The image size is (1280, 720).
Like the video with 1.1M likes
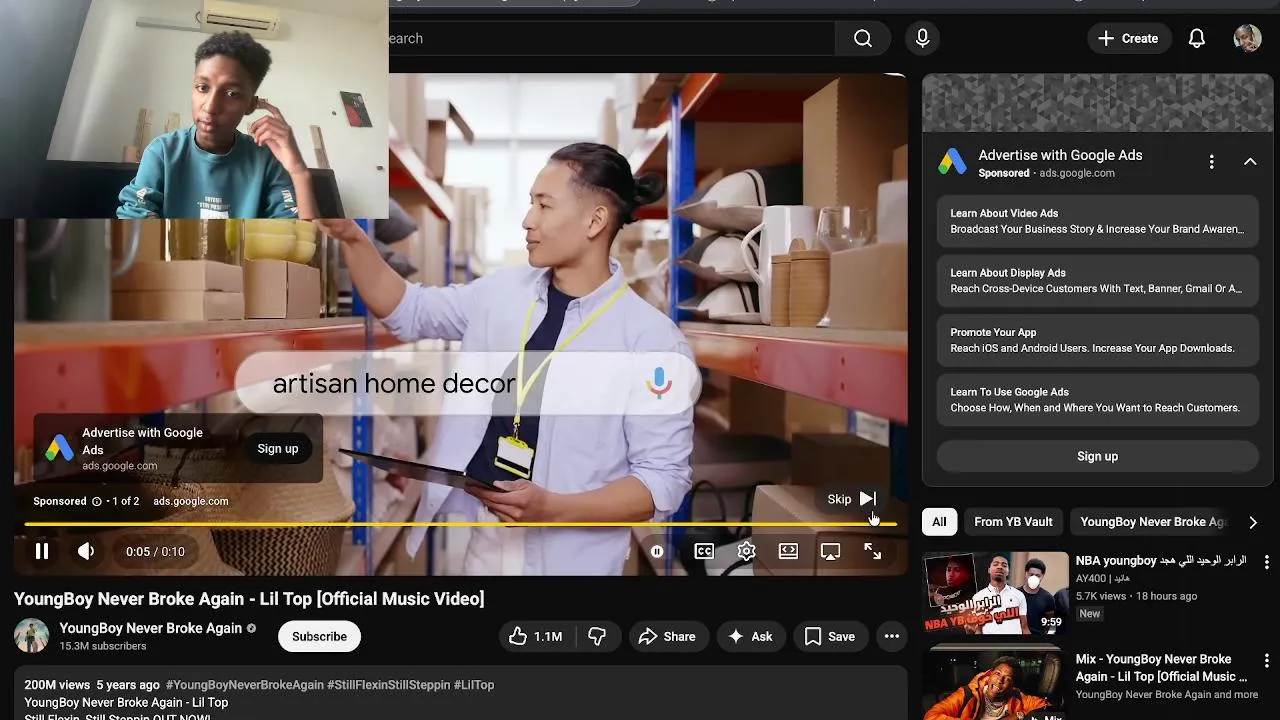pyautogui.click(x=535, y=636)
